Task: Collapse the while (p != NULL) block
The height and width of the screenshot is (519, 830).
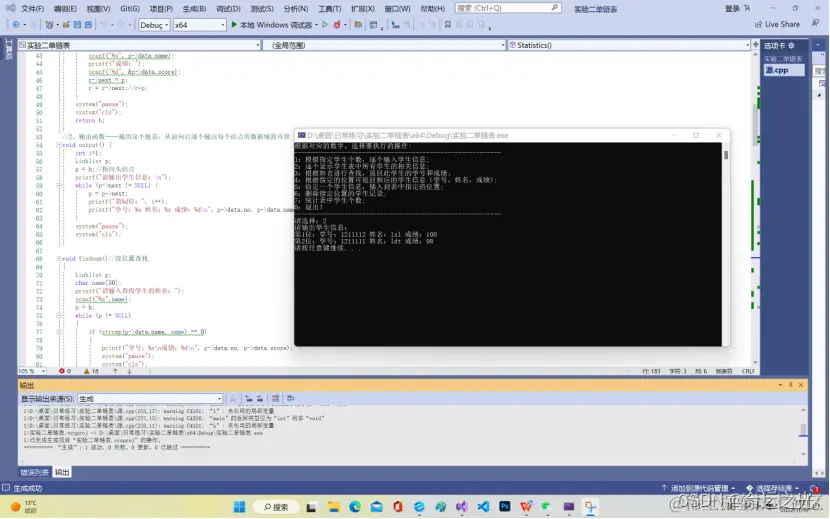Action: 59,315
